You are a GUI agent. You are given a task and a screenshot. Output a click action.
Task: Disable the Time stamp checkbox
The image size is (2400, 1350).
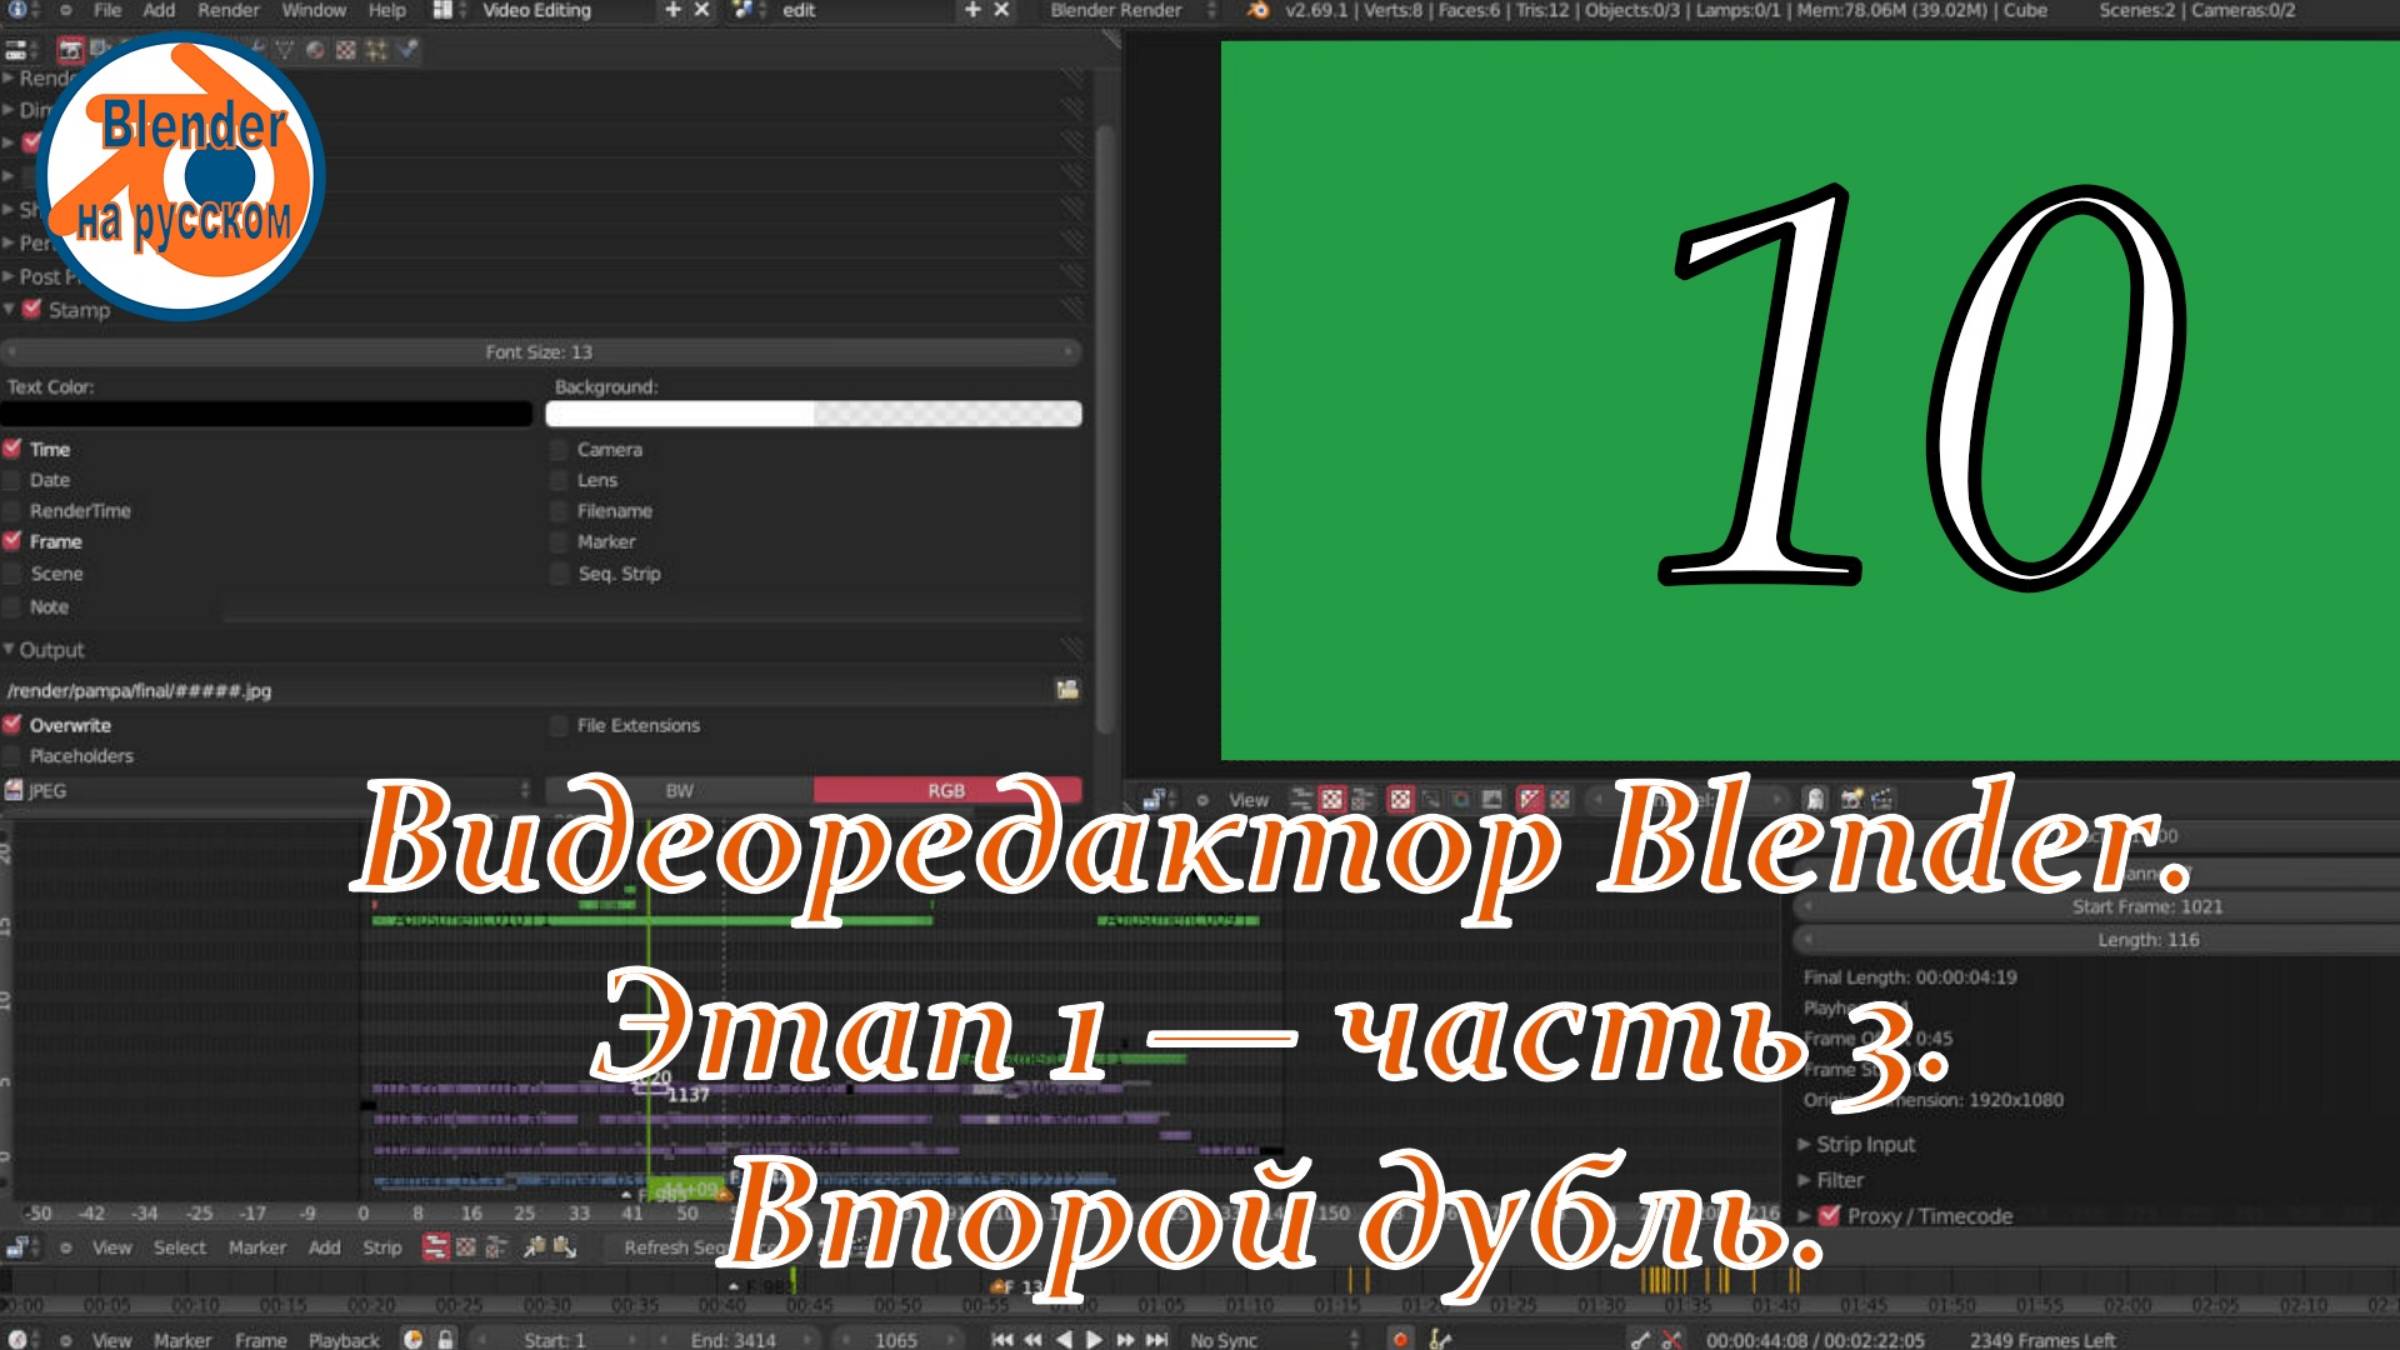tap(14, 449)
